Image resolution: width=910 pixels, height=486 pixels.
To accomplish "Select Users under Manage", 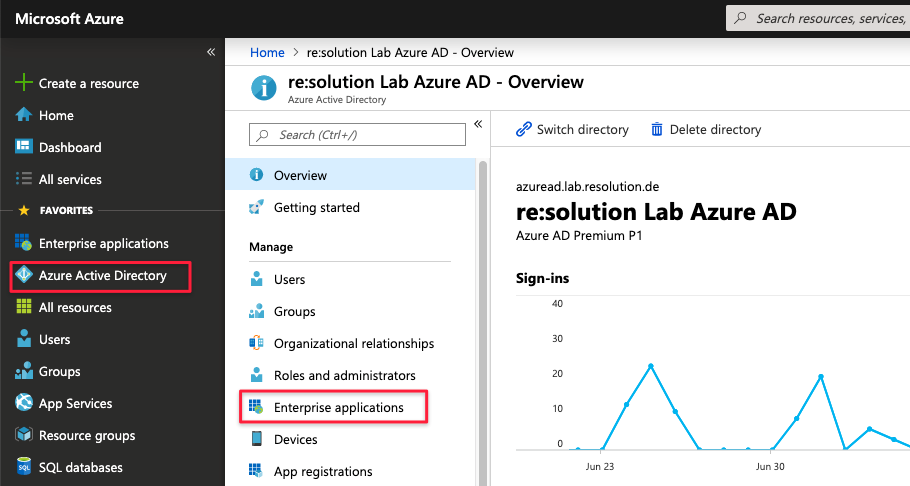I will point(350,279).
